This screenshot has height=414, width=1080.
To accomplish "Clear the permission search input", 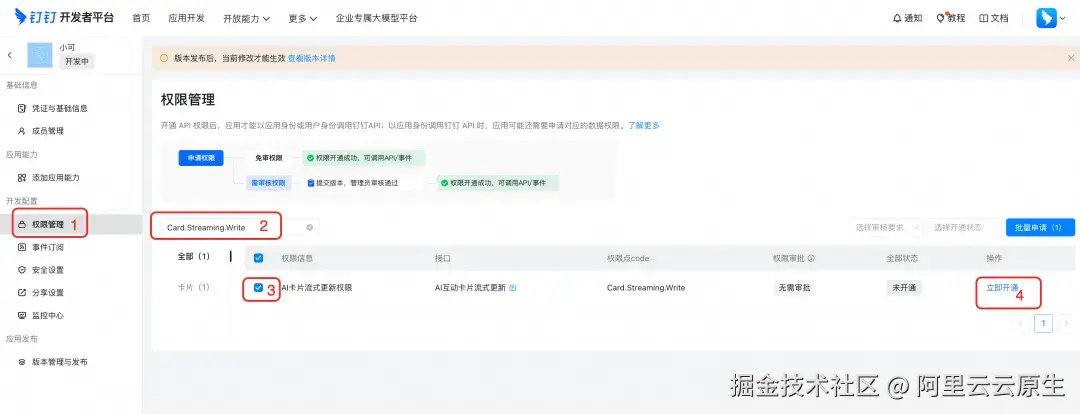I will point(309,227).
